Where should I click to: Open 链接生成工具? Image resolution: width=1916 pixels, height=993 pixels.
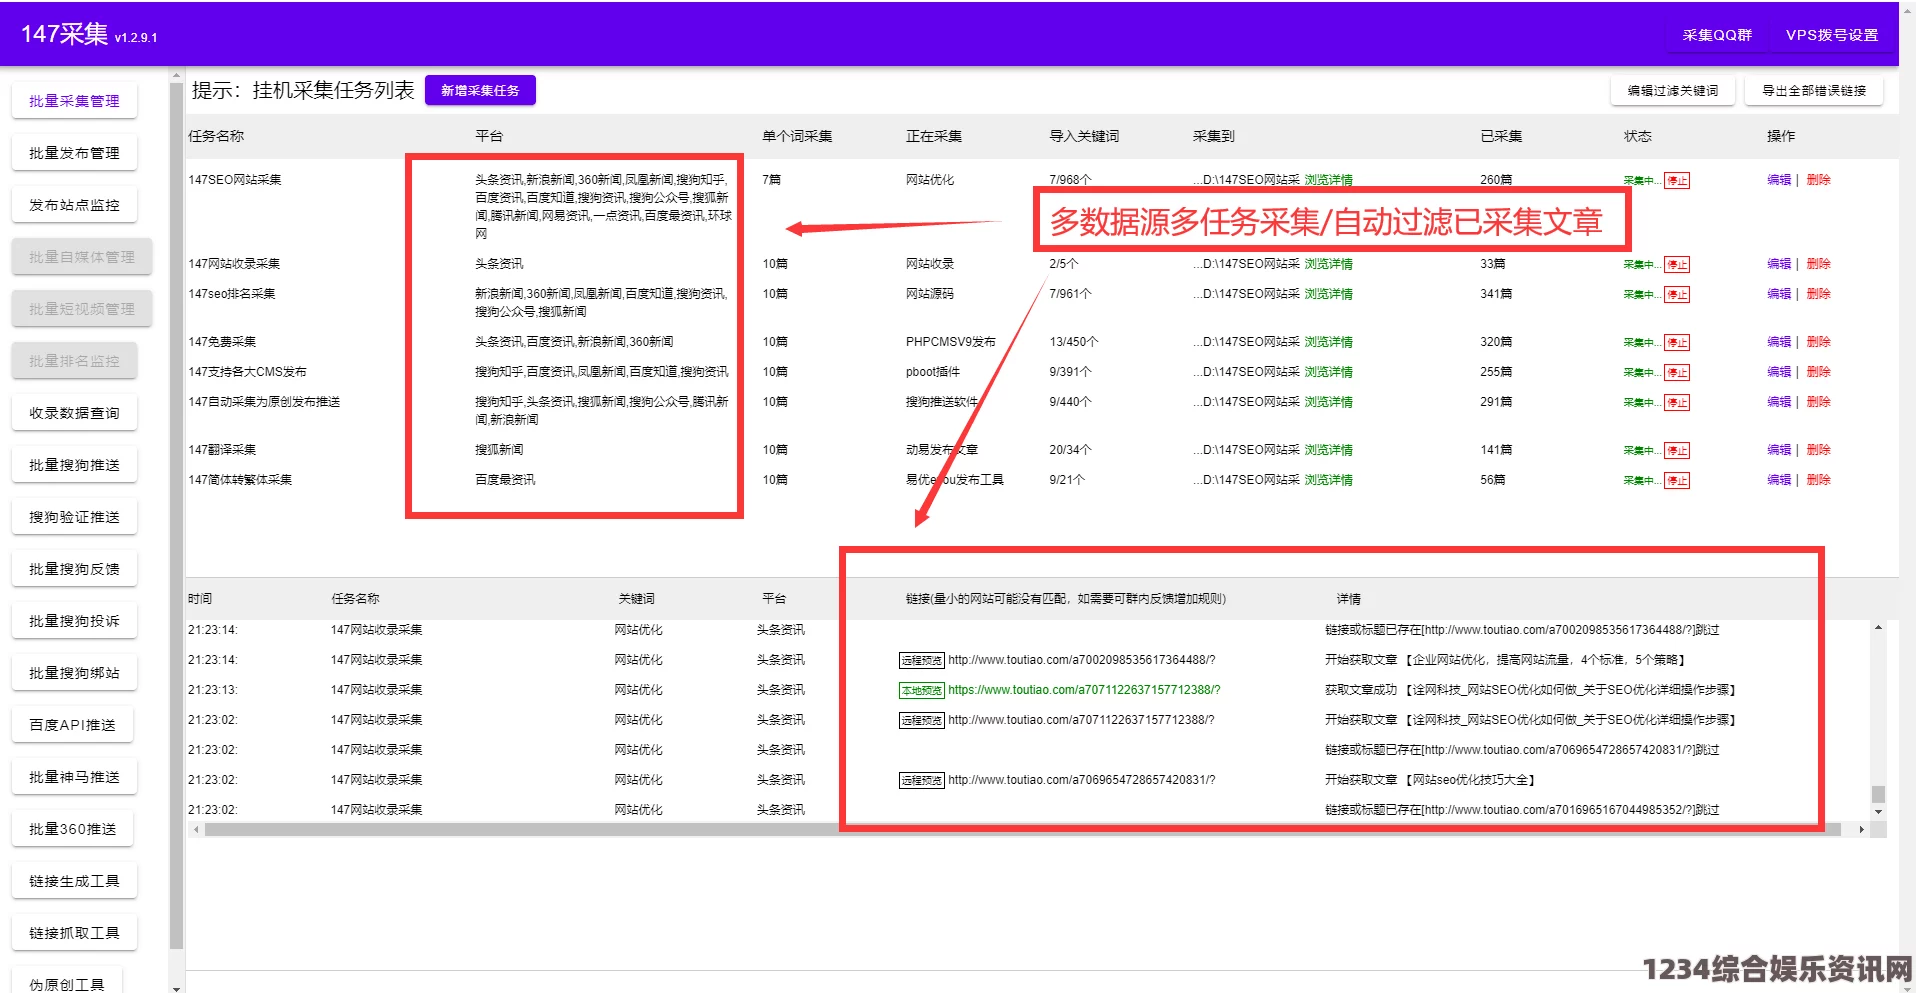click(74, 881)
